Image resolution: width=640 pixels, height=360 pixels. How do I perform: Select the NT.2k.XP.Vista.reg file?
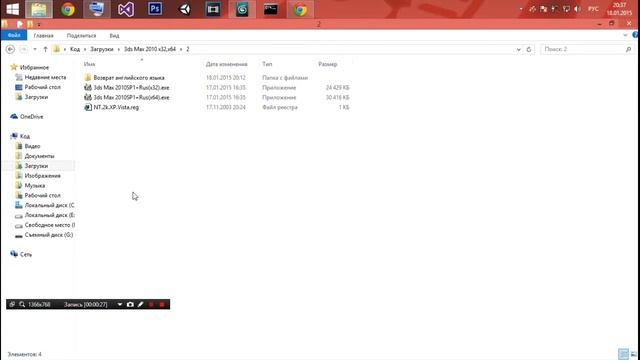(x=116, y=107)
